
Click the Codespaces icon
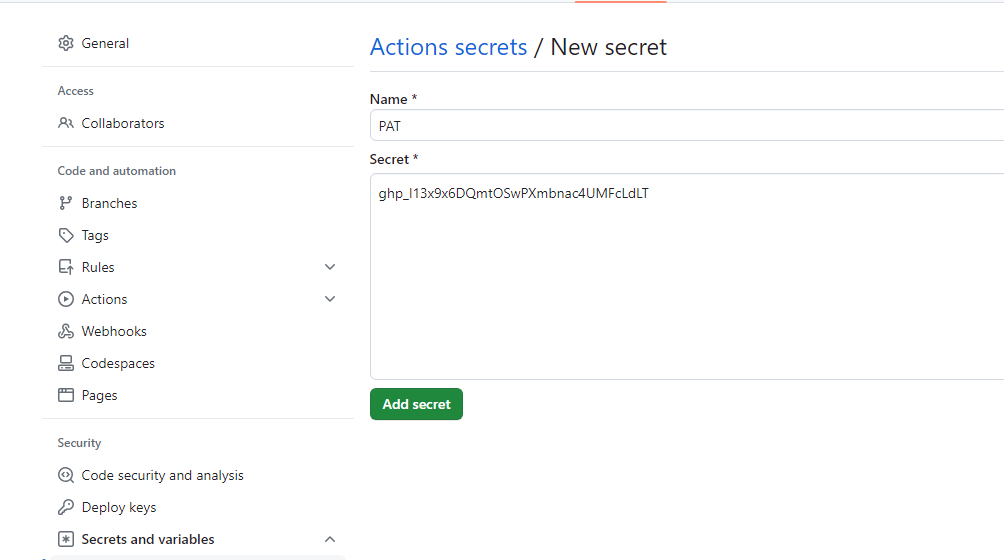pos(66,363)
